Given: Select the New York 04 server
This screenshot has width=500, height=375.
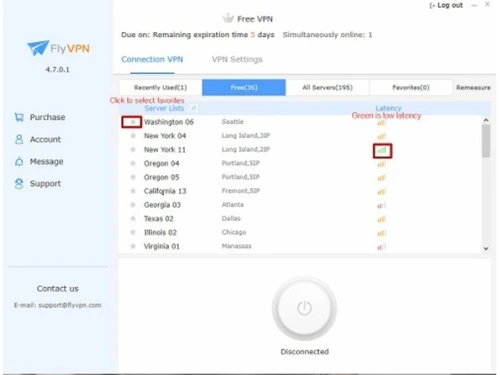Looking at the screenshot, I should (x=165, y=136).
